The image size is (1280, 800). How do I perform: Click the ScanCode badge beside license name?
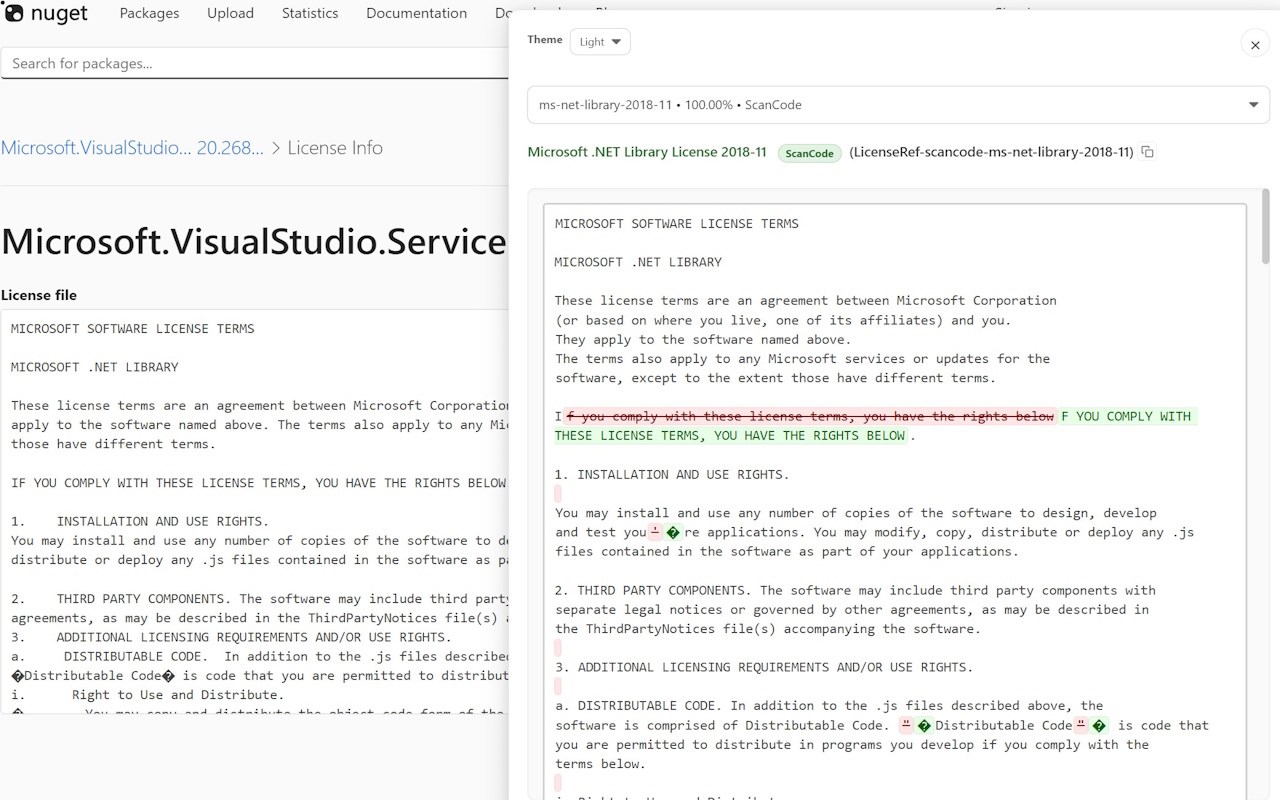click(x=809, y=153)
